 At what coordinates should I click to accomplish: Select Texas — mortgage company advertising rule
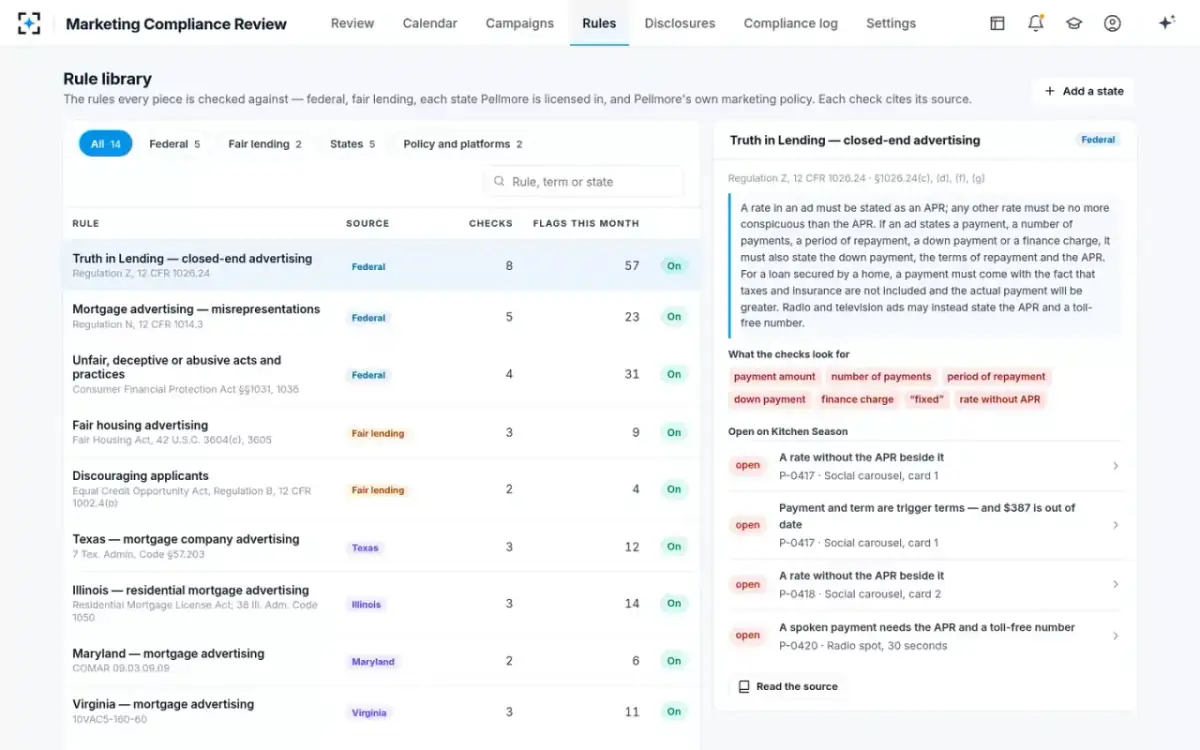tap(381, 546)
